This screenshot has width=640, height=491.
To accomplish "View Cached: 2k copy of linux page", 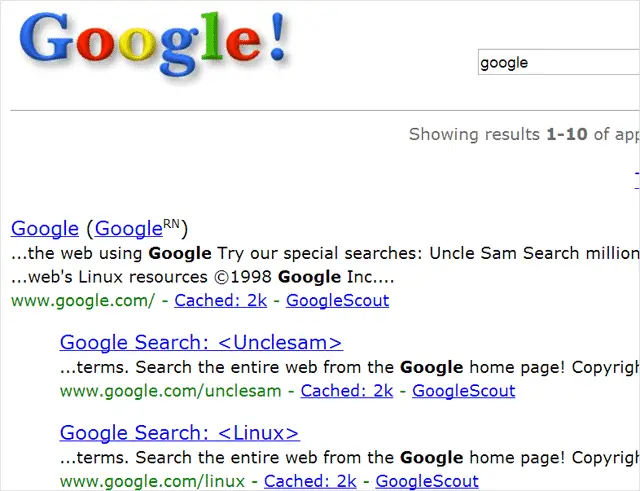I will (310, 482).
